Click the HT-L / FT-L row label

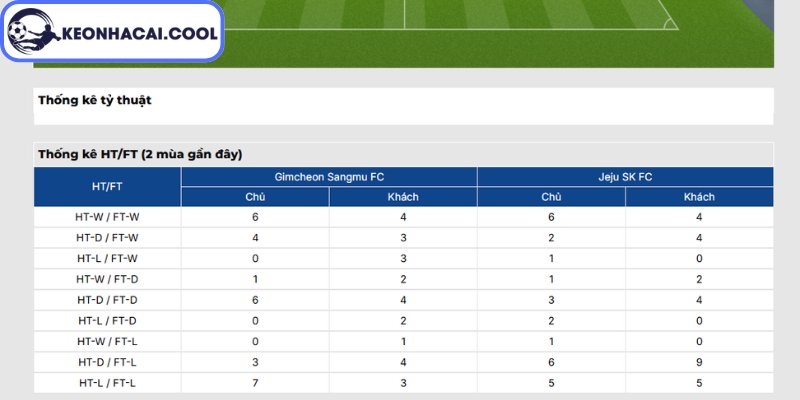[107, 383]
